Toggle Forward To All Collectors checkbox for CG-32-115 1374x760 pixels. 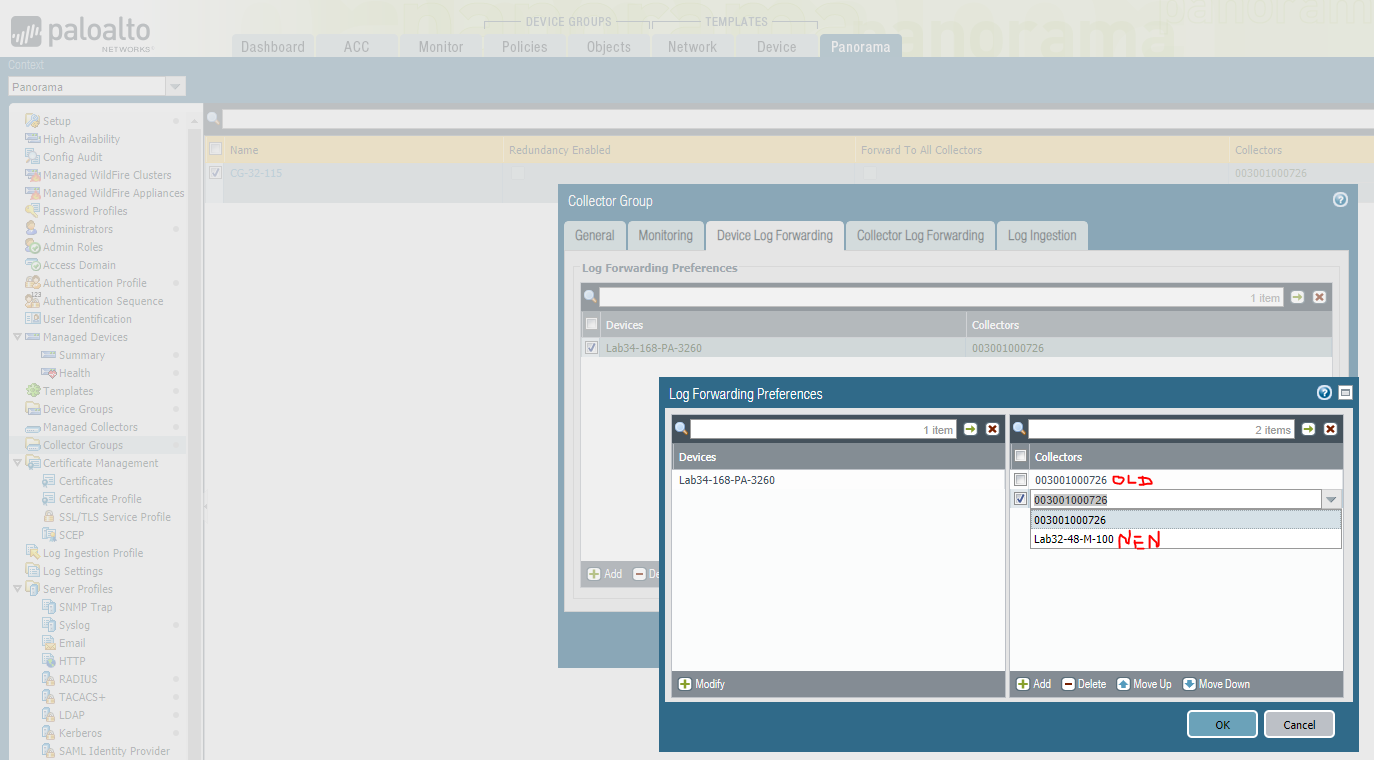pyautogui.click(x=869, y=173)
